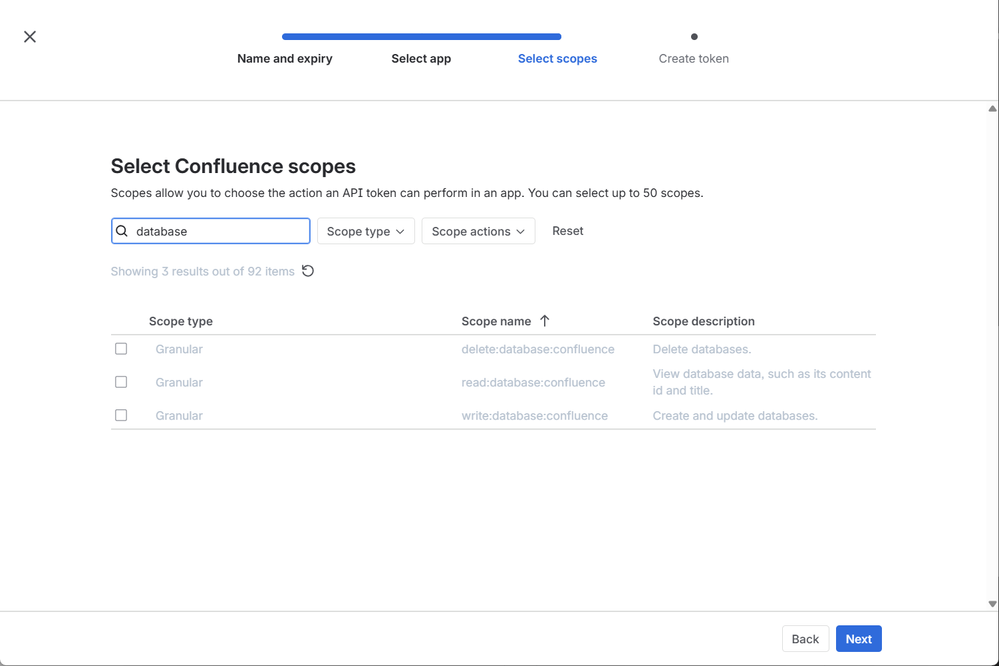The height and width of the screenshot is (666, 999).
Task: Check the read:database:confluence scope checkbox
Action: pos(121,382)
